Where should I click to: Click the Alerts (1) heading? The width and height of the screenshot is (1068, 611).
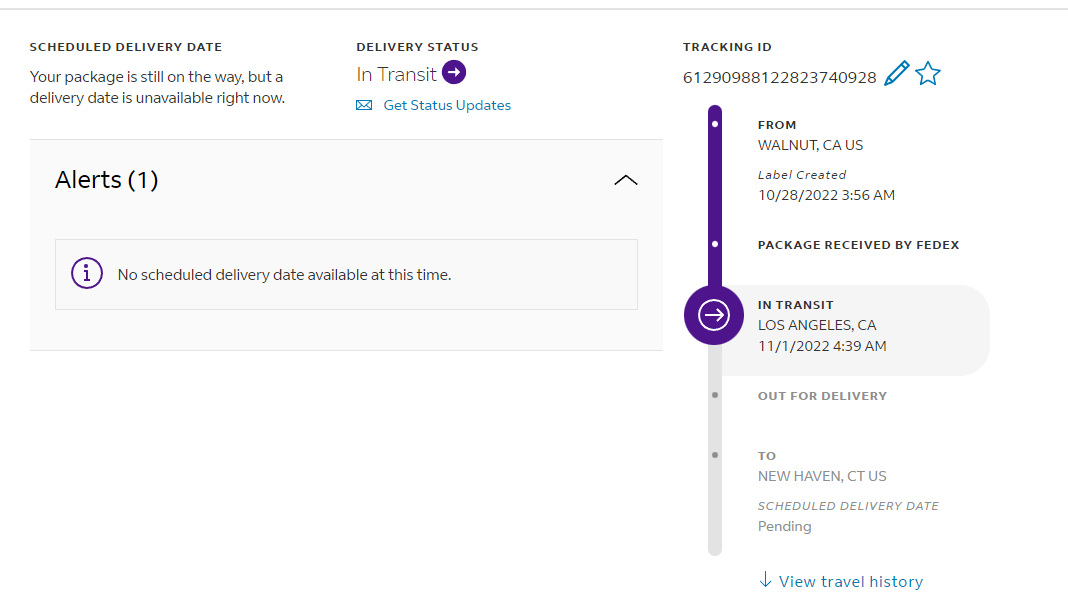tap(106, 180)
